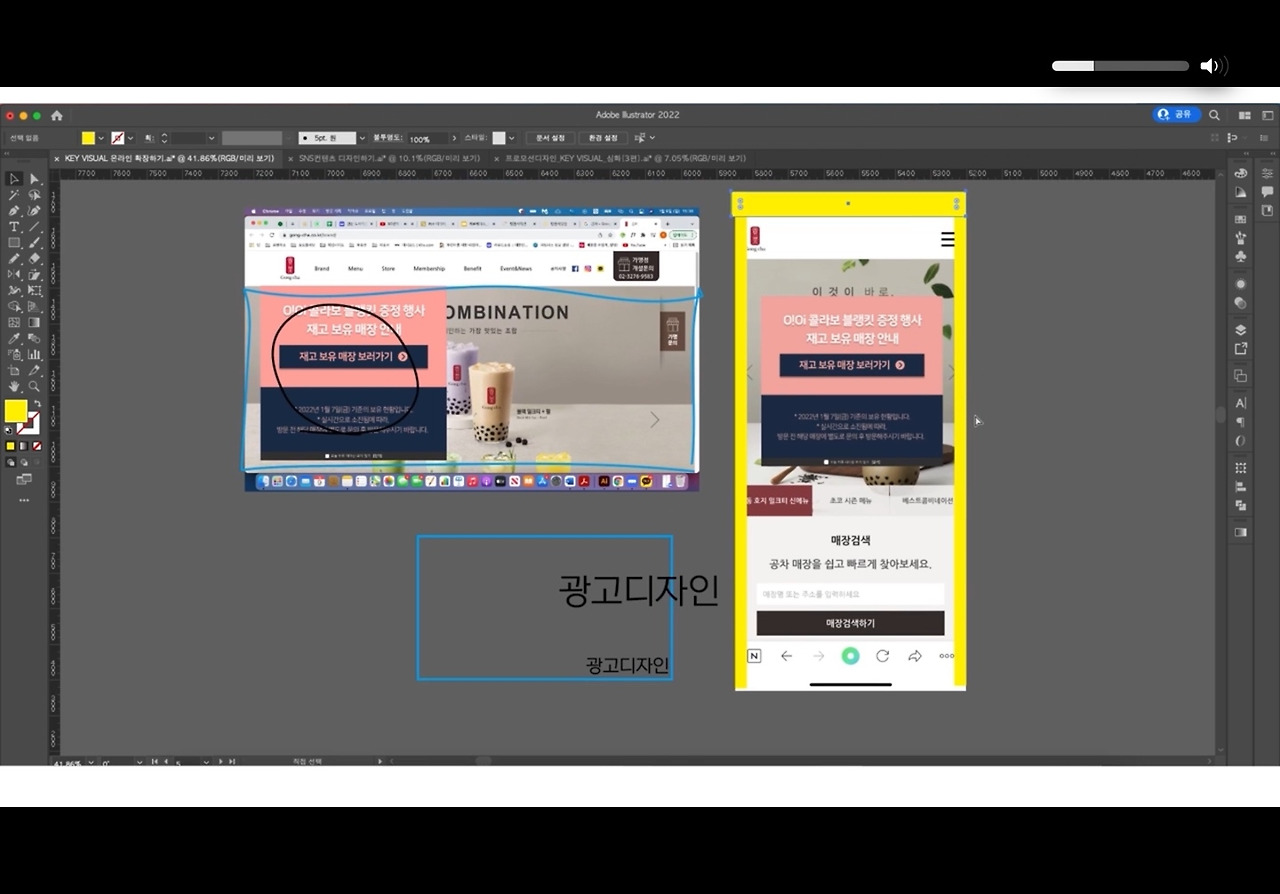The height and width of the screenshot is (894, 1280).
Task: Activate the Type tool
Action: pyautogui.click(x=14, y=227)
